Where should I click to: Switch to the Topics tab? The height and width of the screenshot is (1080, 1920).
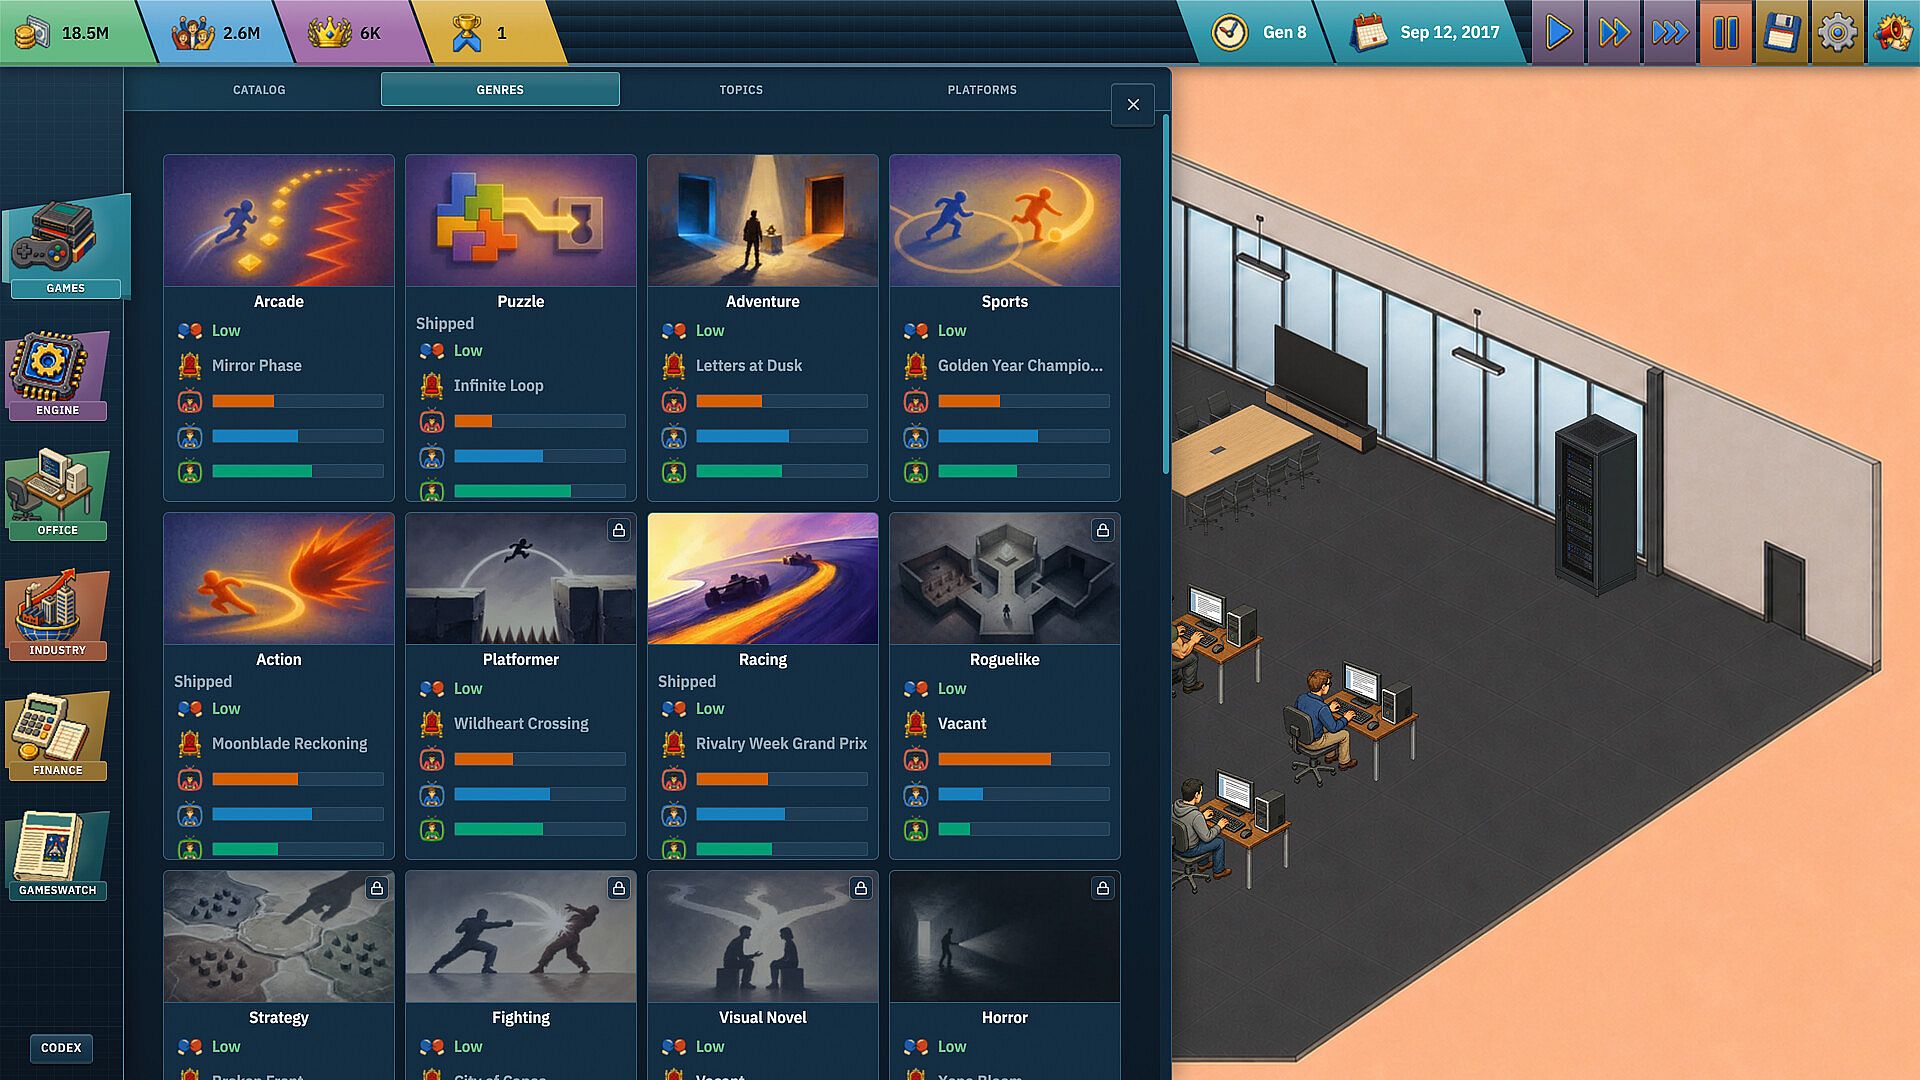(x=741, y=90)
